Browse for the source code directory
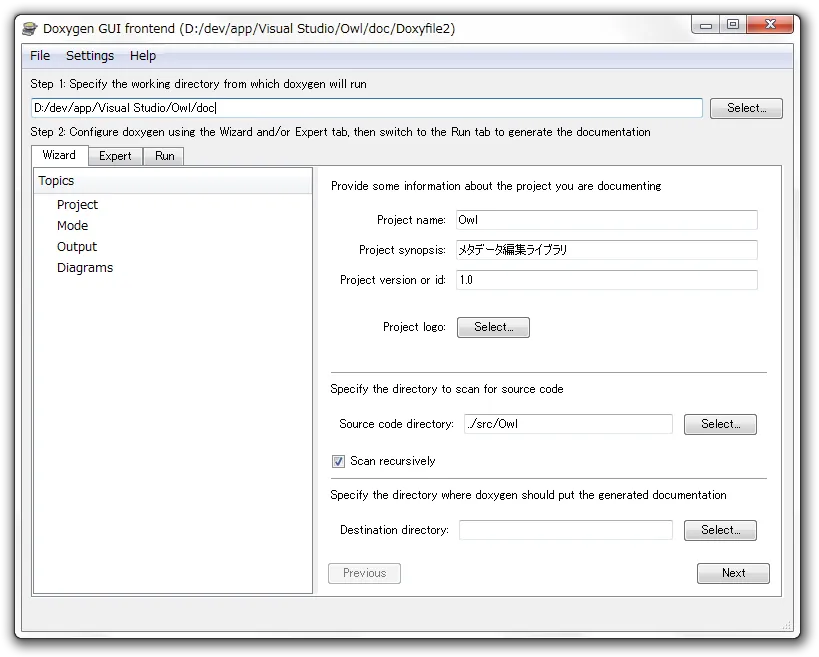 (x=720, y=424)
